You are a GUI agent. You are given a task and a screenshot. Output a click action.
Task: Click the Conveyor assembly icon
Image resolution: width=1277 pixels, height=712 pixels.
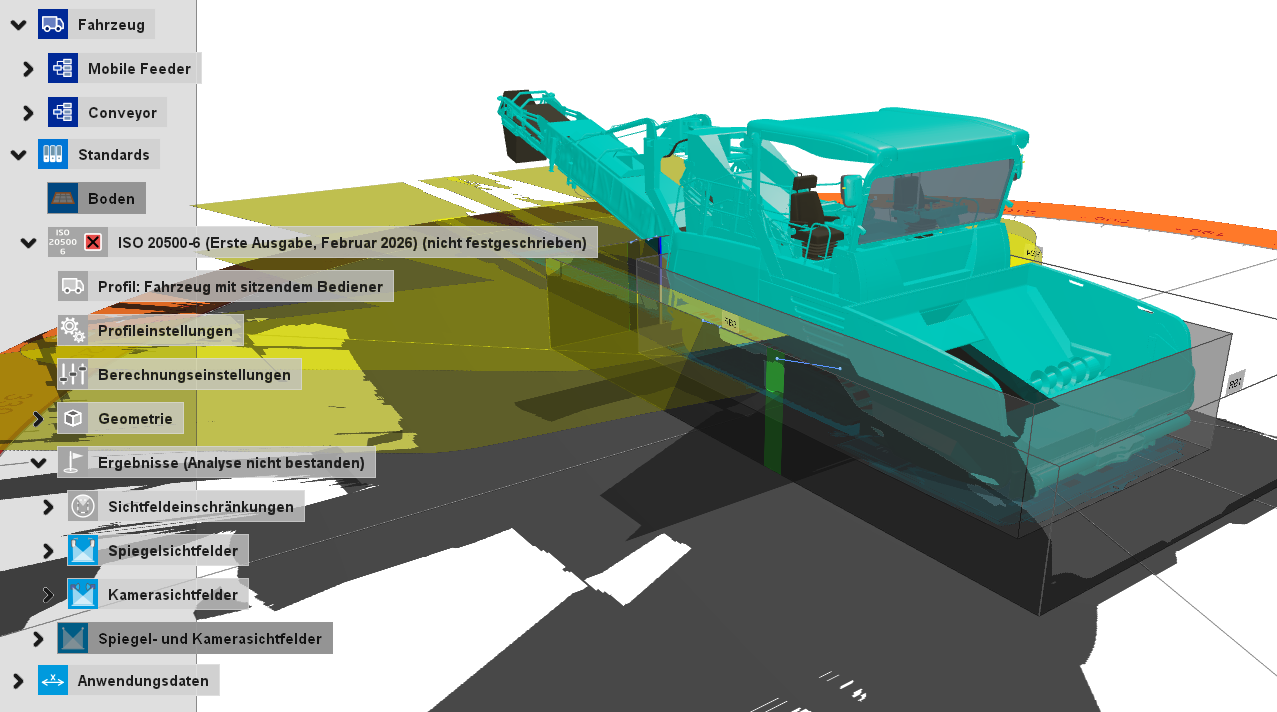point(63,112)
